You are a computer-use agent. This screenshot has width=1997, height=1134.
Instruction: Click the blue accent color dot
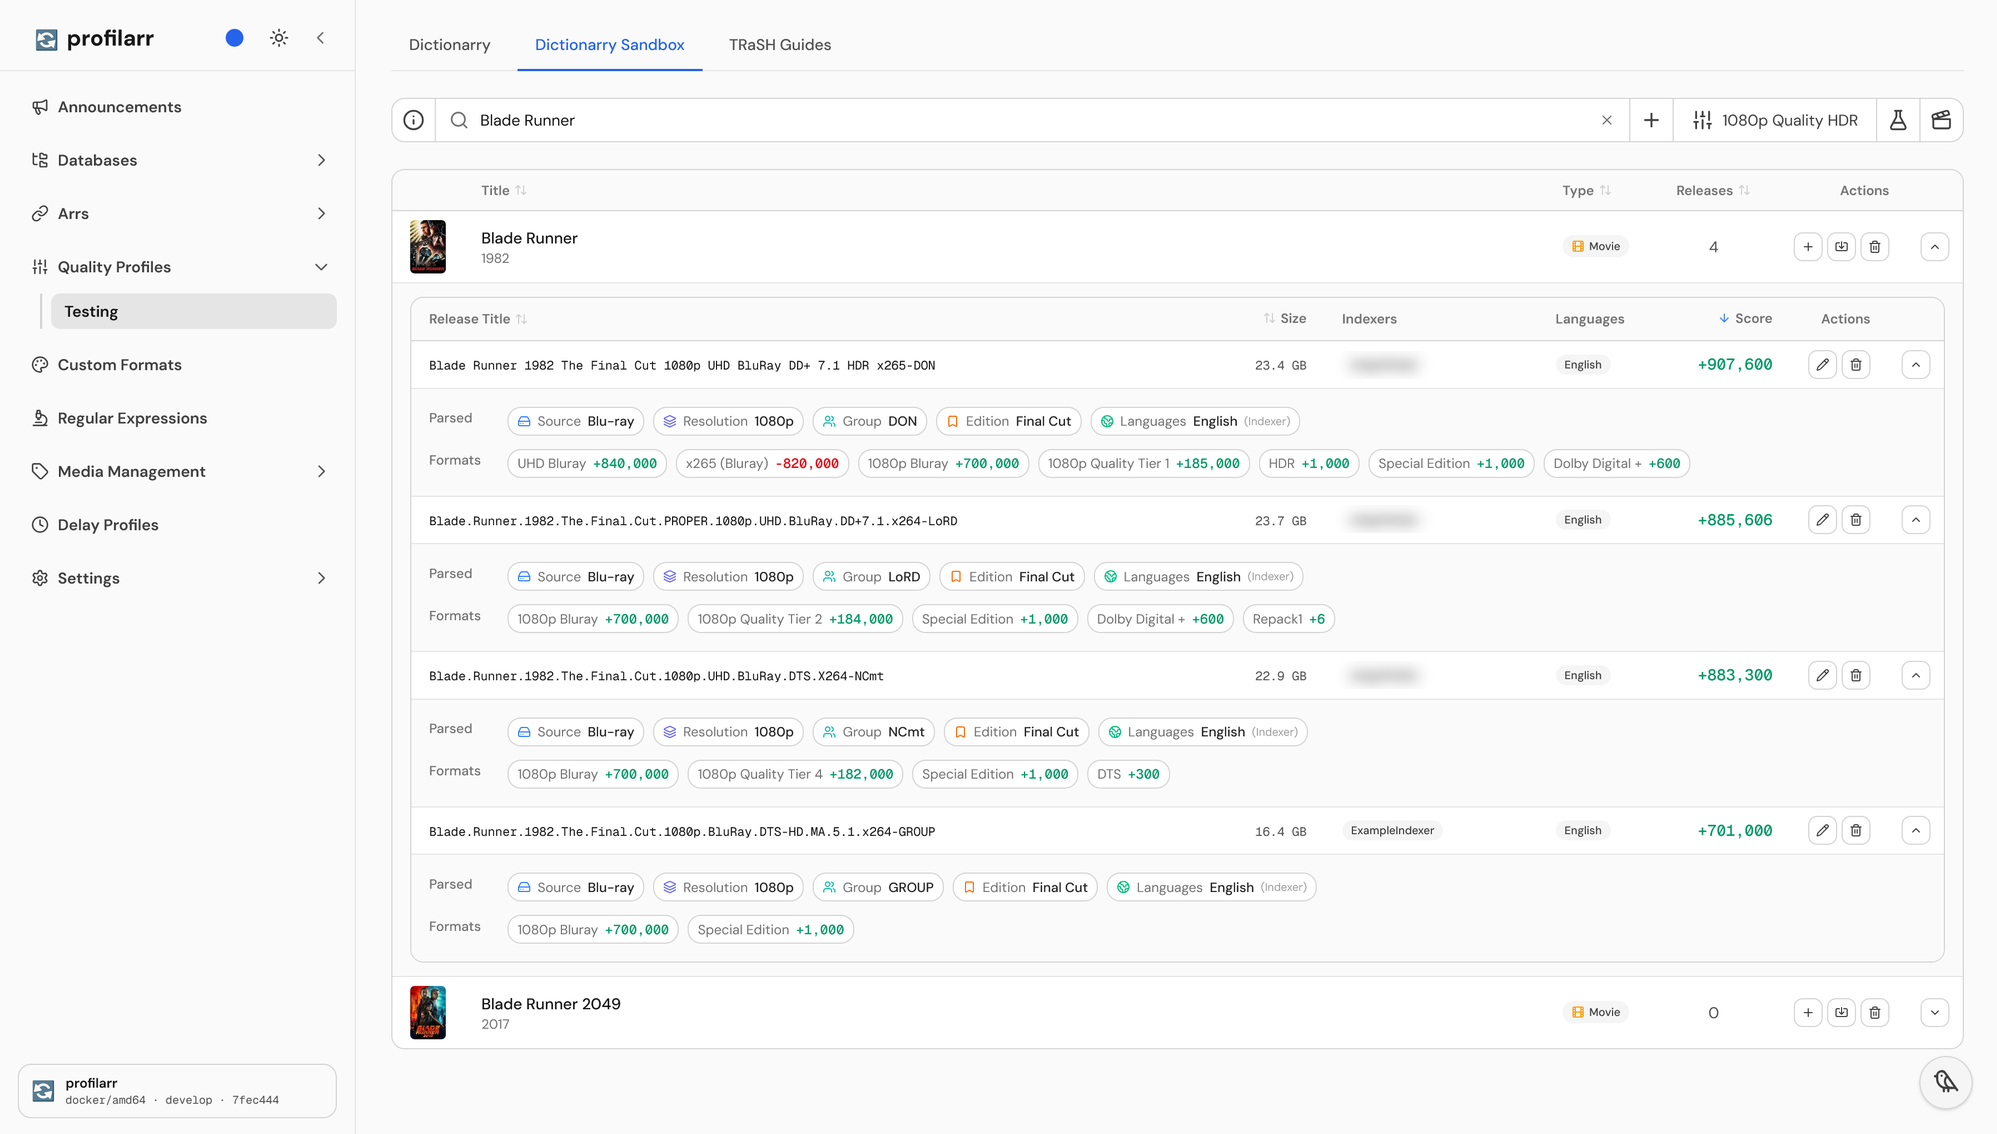tap(234, 38)
